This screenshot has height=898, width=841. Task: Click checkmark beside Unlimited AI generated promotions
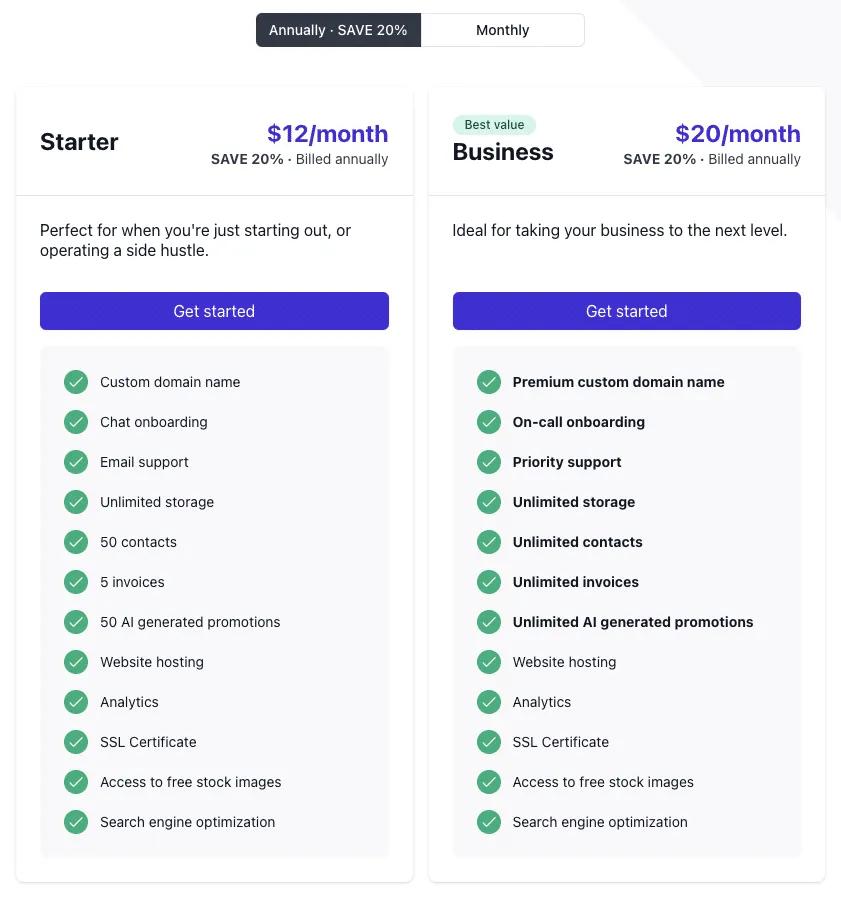pos(489,622)
